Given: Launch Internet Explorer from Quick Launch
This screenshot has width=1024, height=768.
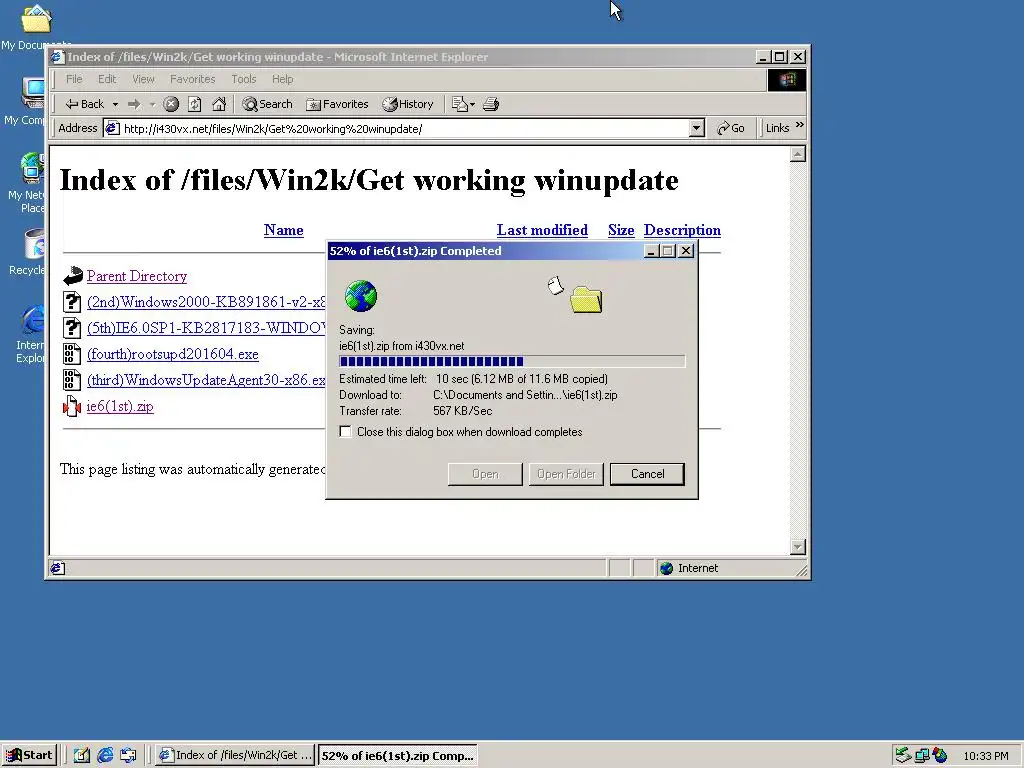Looking at the screenshot, I should click(x=105, y=756).
